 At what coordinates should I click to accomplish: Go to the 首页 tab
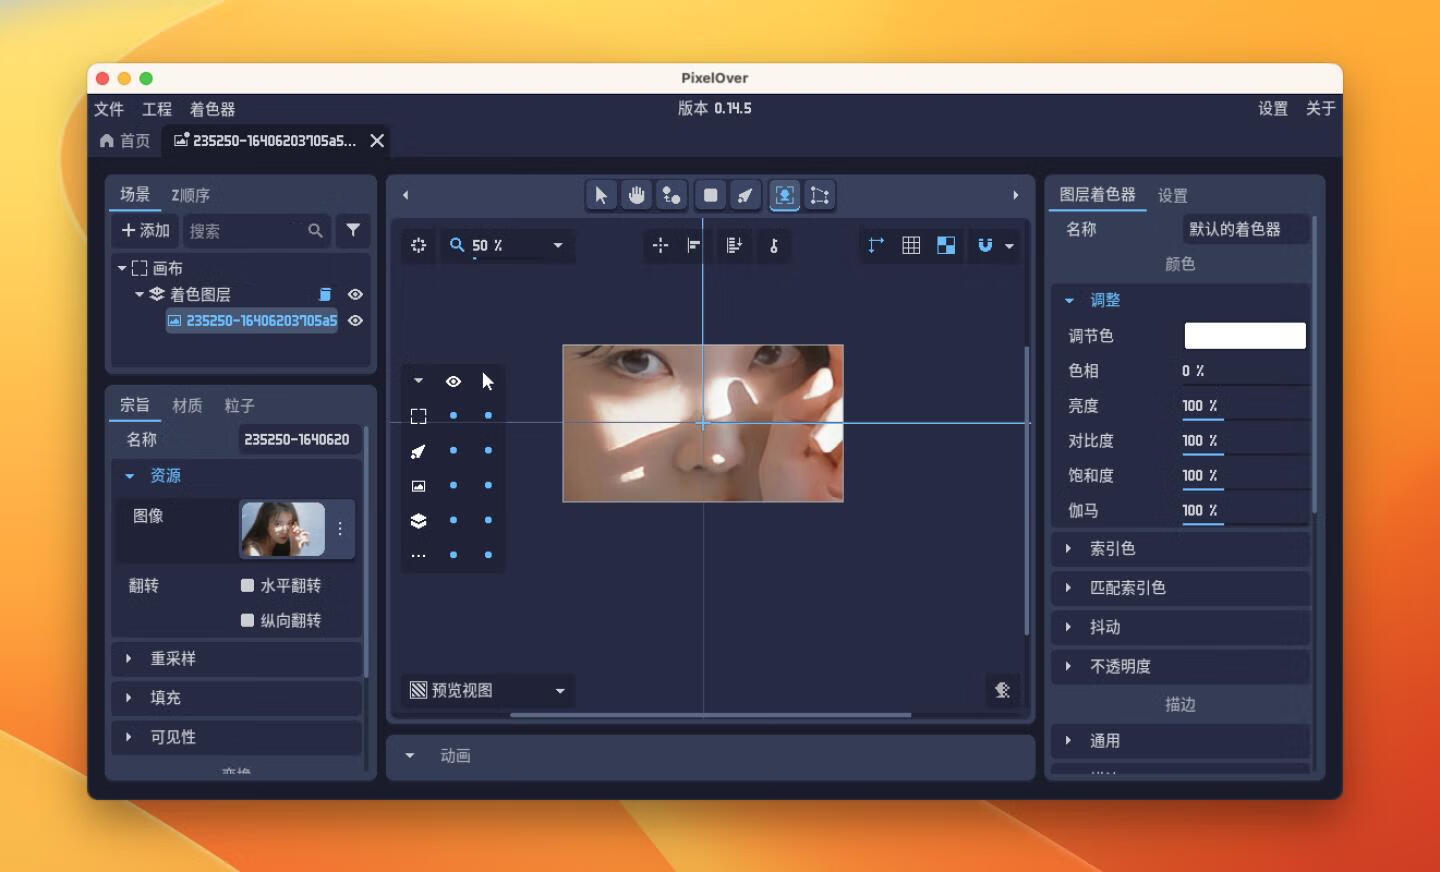(125, 141)
